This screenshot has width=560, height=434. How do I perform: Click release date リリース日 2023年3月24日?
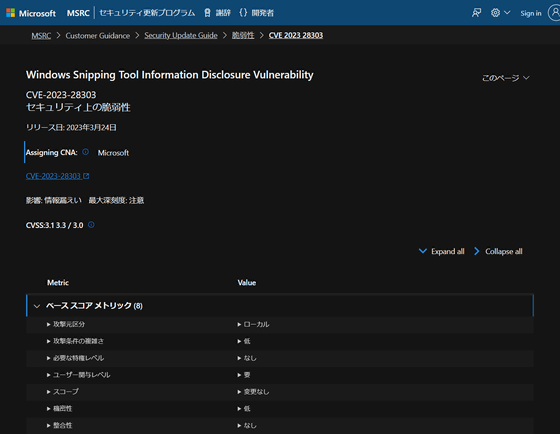pos(71,128)
